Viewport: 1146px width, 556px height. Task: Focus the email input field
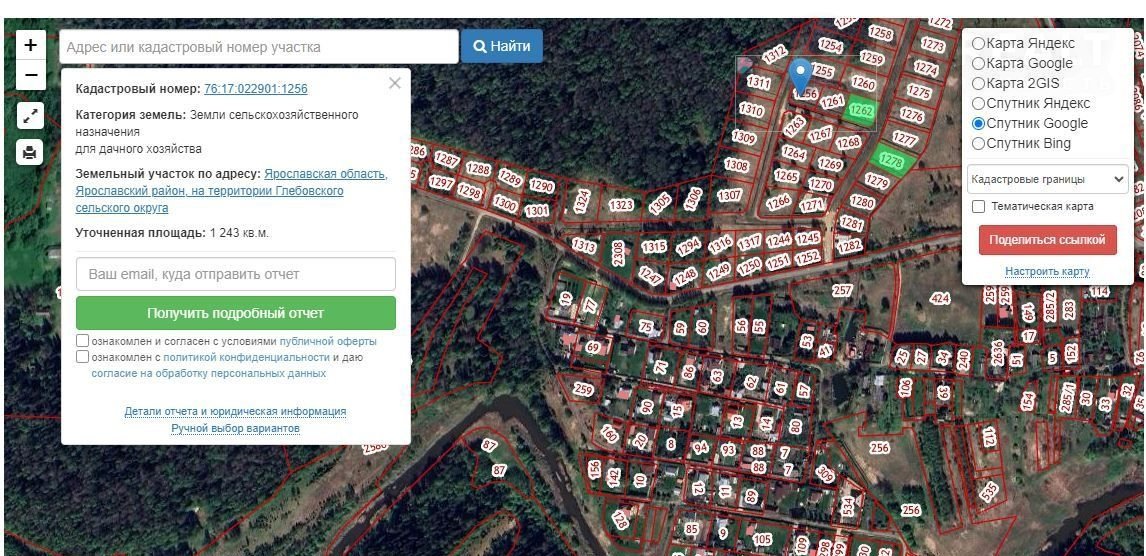click(235, 274)
